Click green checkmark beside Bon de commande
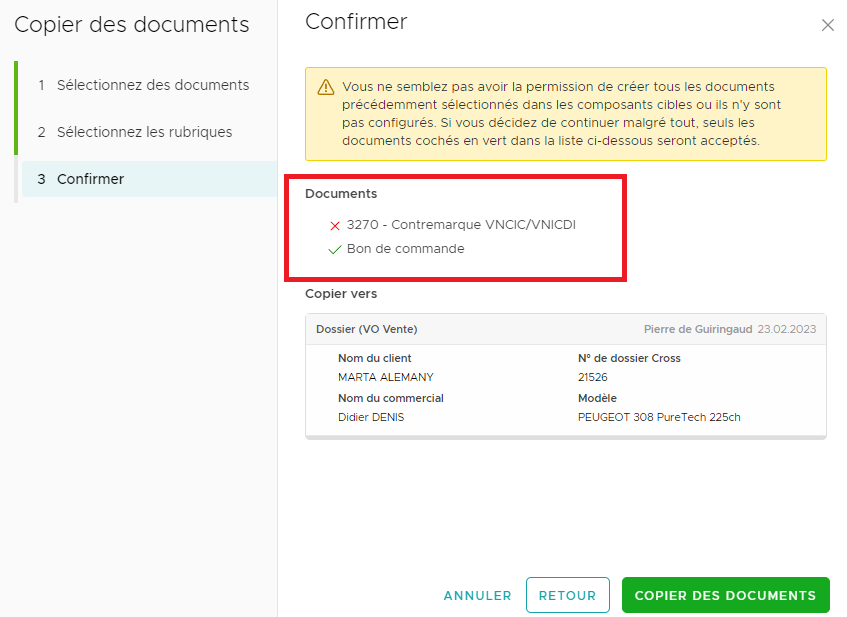This screenshot has width=847, height=617. click(x=335, y=250)
